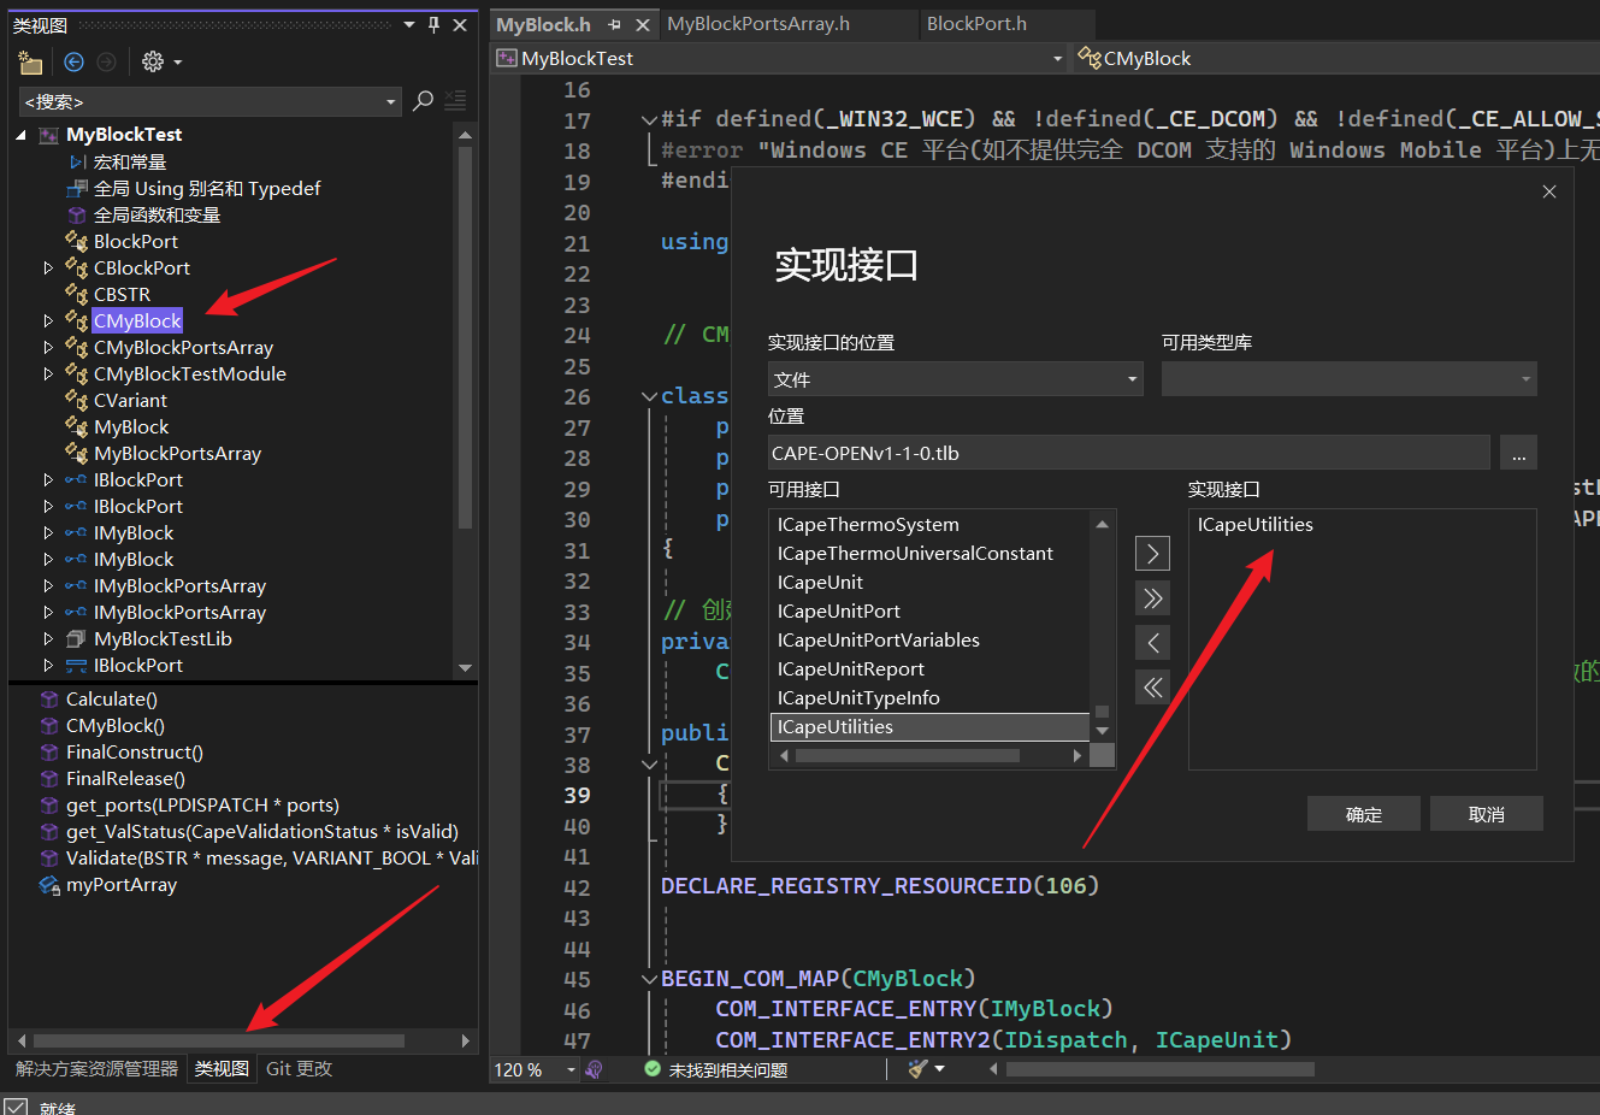
Task: Collapse the MyBlockTest project node
Action: pyautogui.click(x=21, y=135)
